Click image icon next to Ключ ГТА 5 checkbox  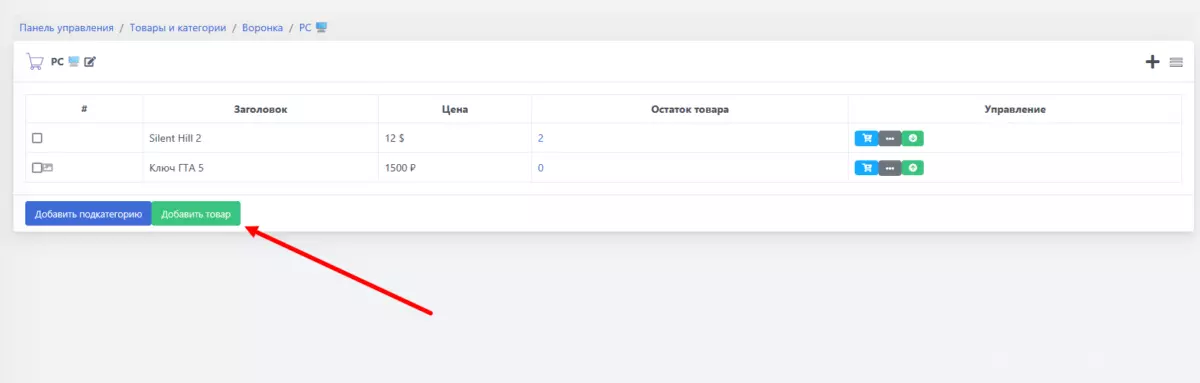(x=48, y=168)
